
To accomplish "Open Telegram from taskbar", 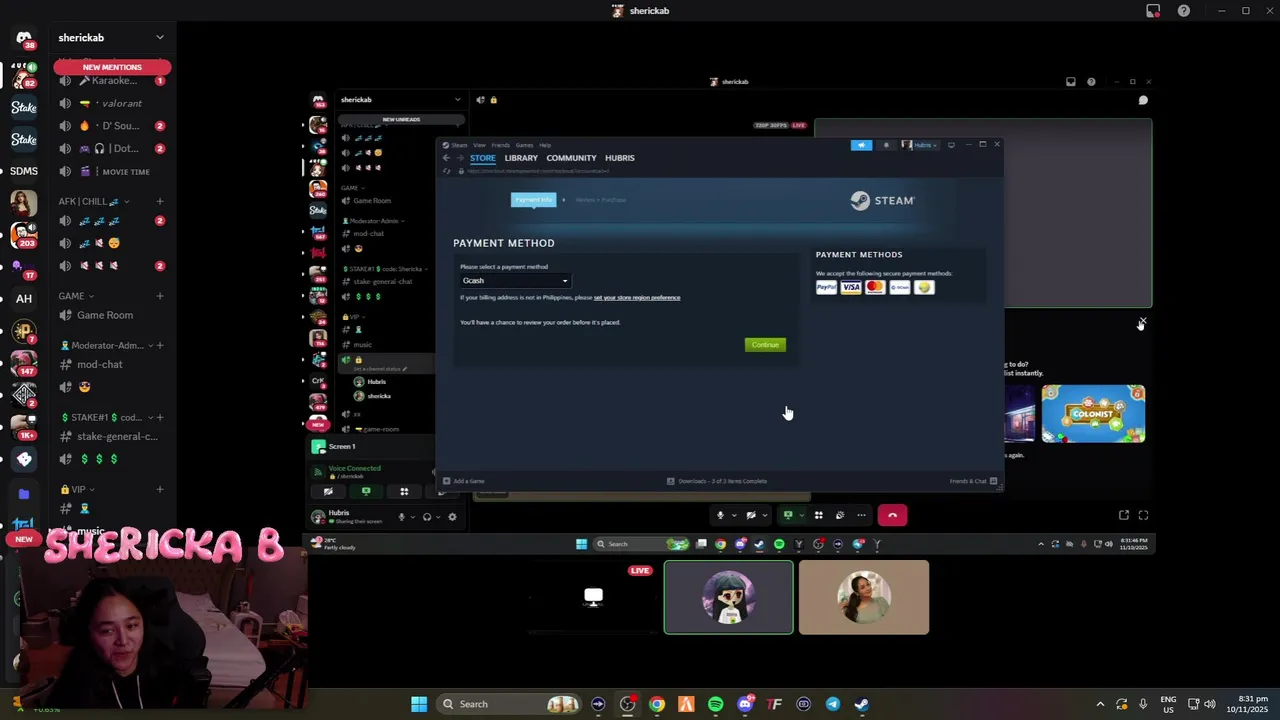I will 833,704.
